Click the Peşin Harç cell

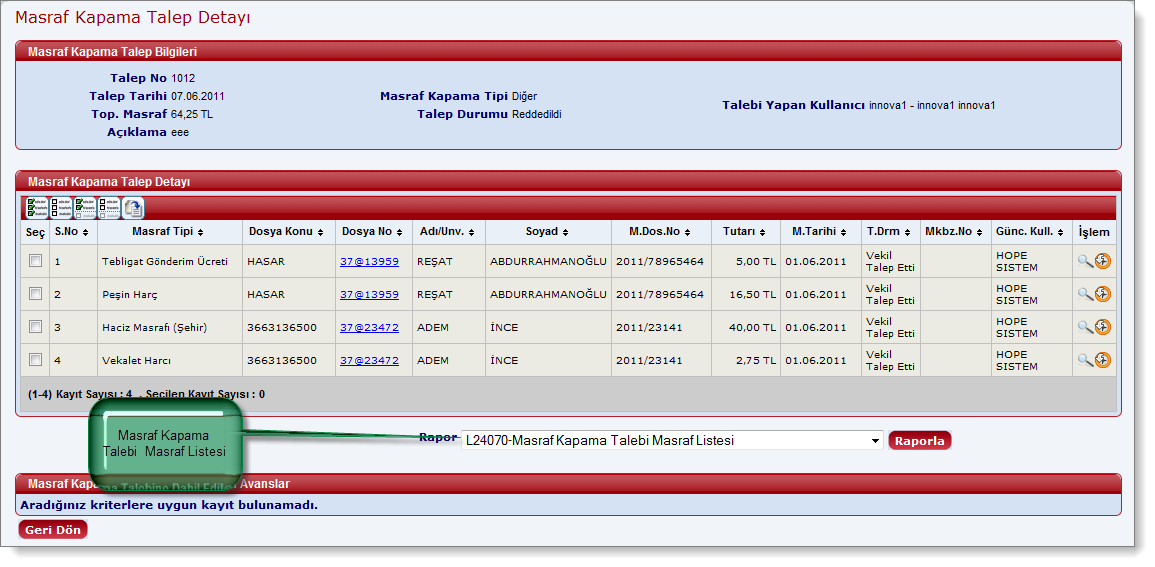169,295
